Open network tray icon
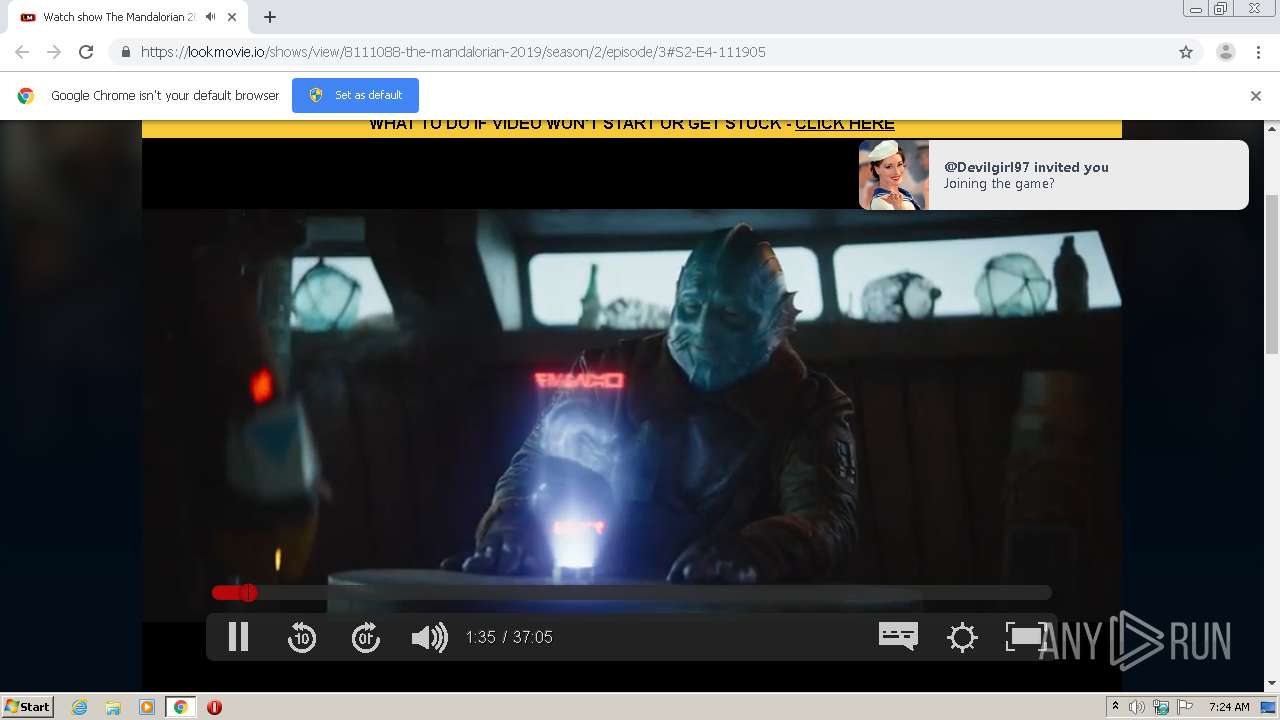 [x=1161, y=707]
